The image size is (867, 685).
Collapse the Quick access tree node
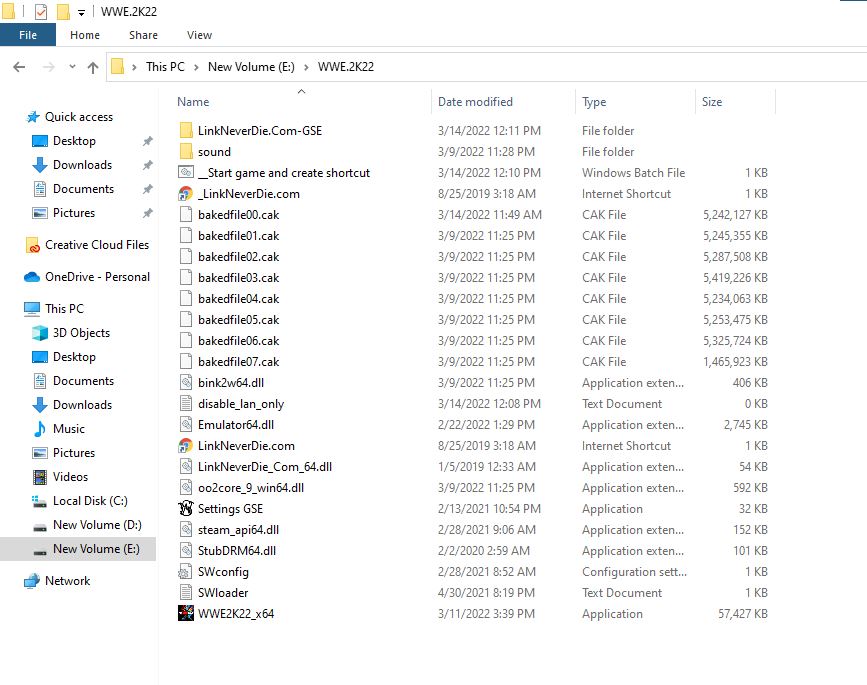(x=14, y=117)
